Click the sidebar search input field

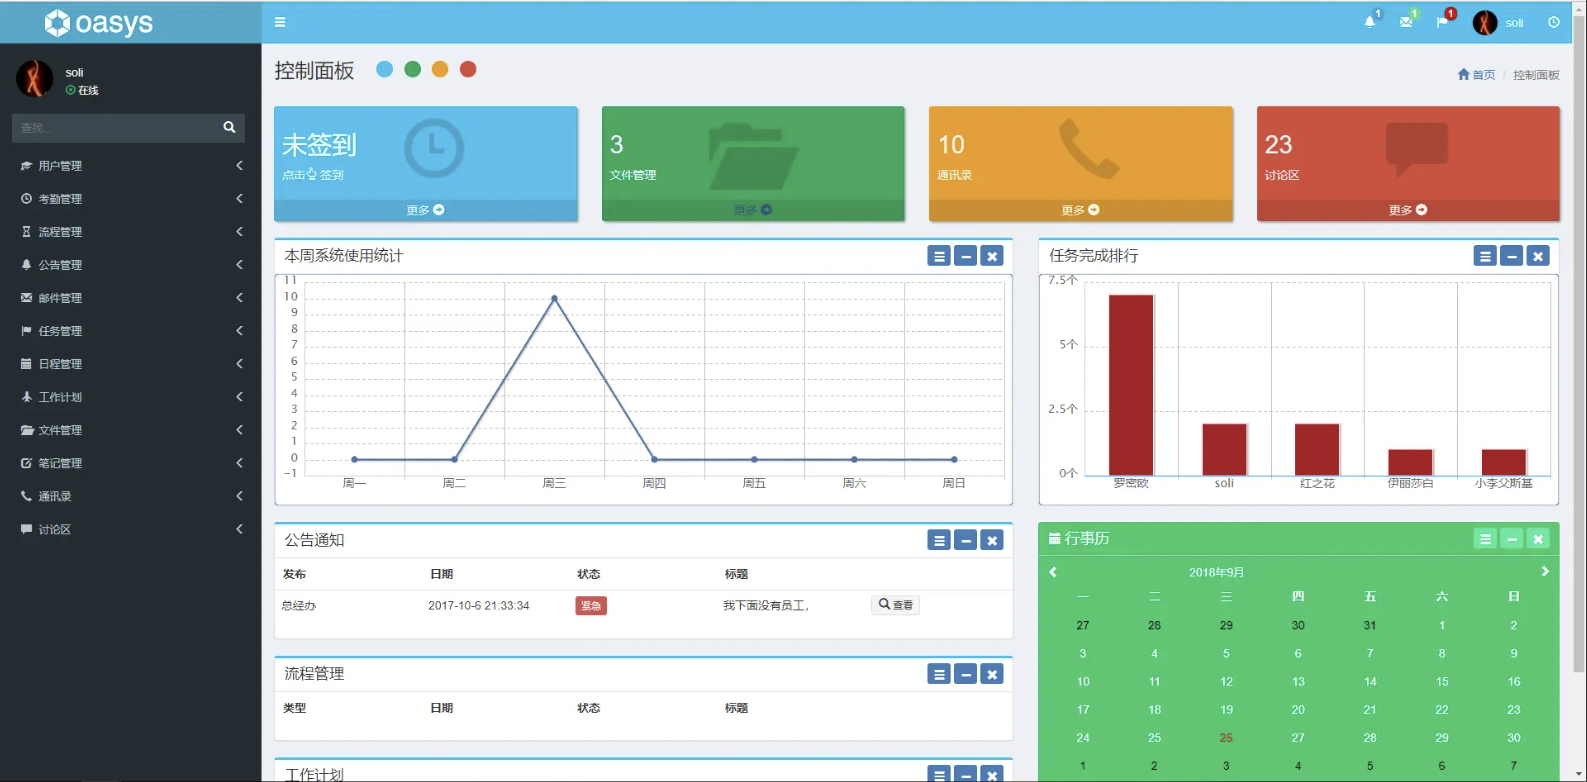[115, 127]
